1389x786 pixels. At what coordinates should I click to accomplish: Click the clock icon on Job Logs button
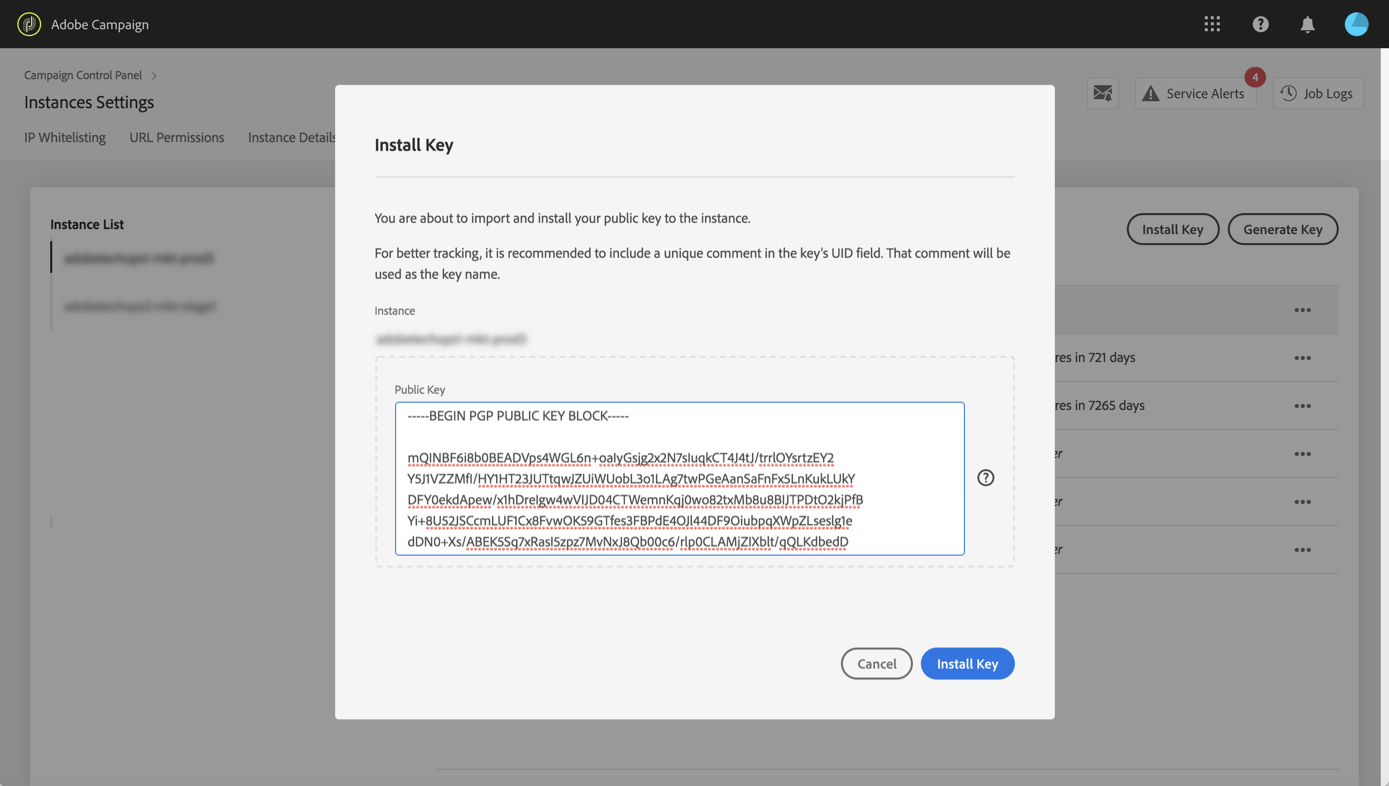(x=1287, y=93)
